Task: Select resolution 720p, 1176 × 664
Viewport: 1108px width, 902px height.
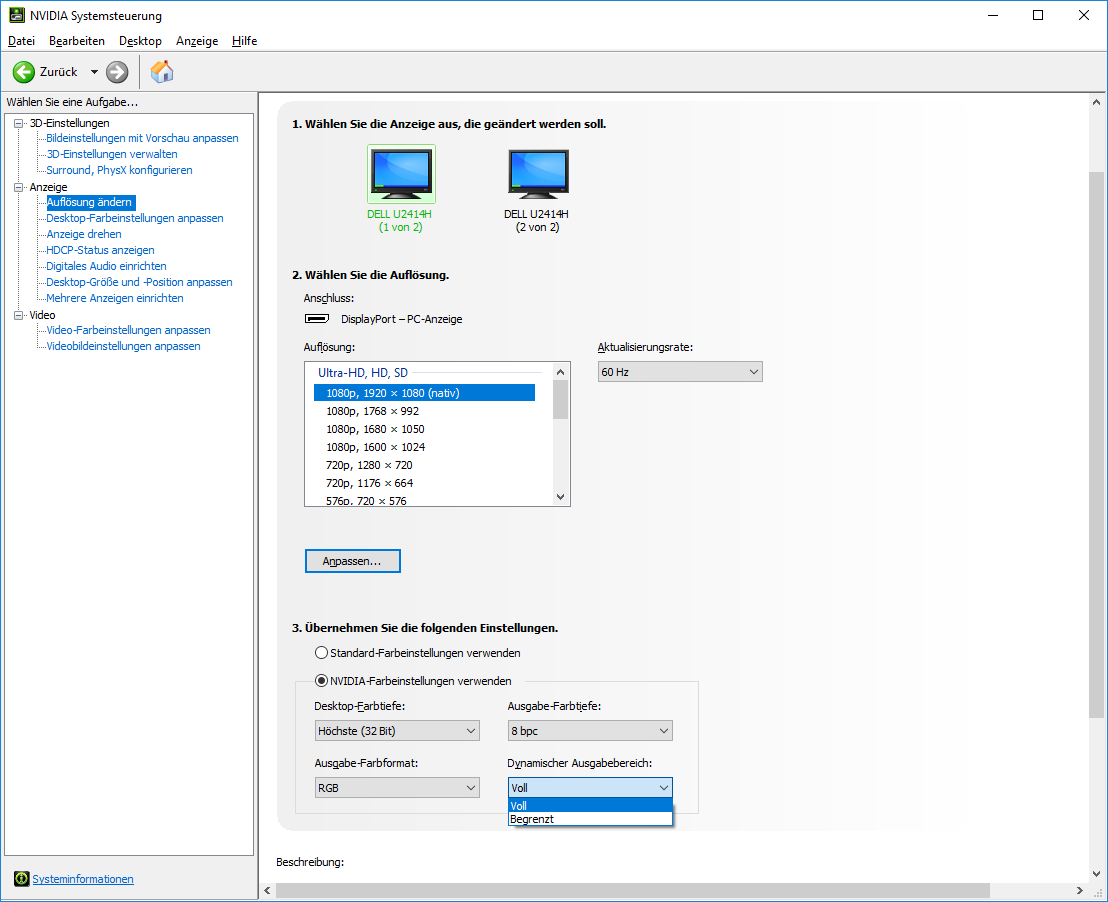Action: coord(424,483)
